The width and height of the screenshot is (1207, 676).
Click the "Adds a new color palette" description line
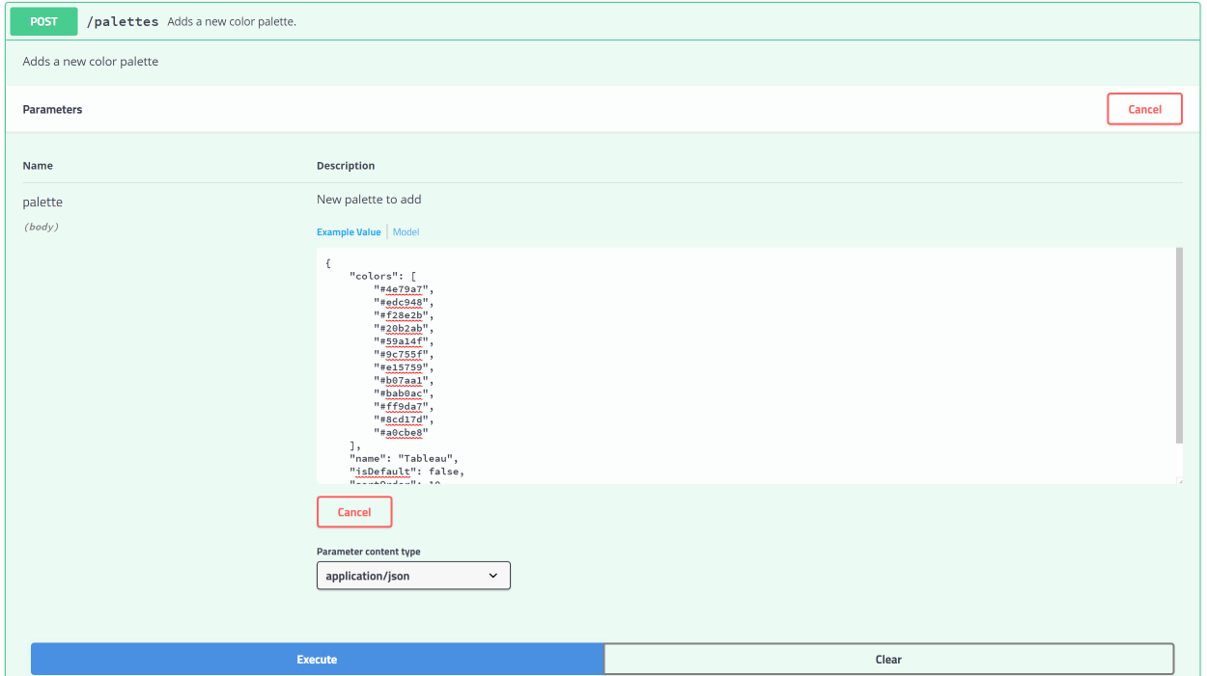coord(90,61)
